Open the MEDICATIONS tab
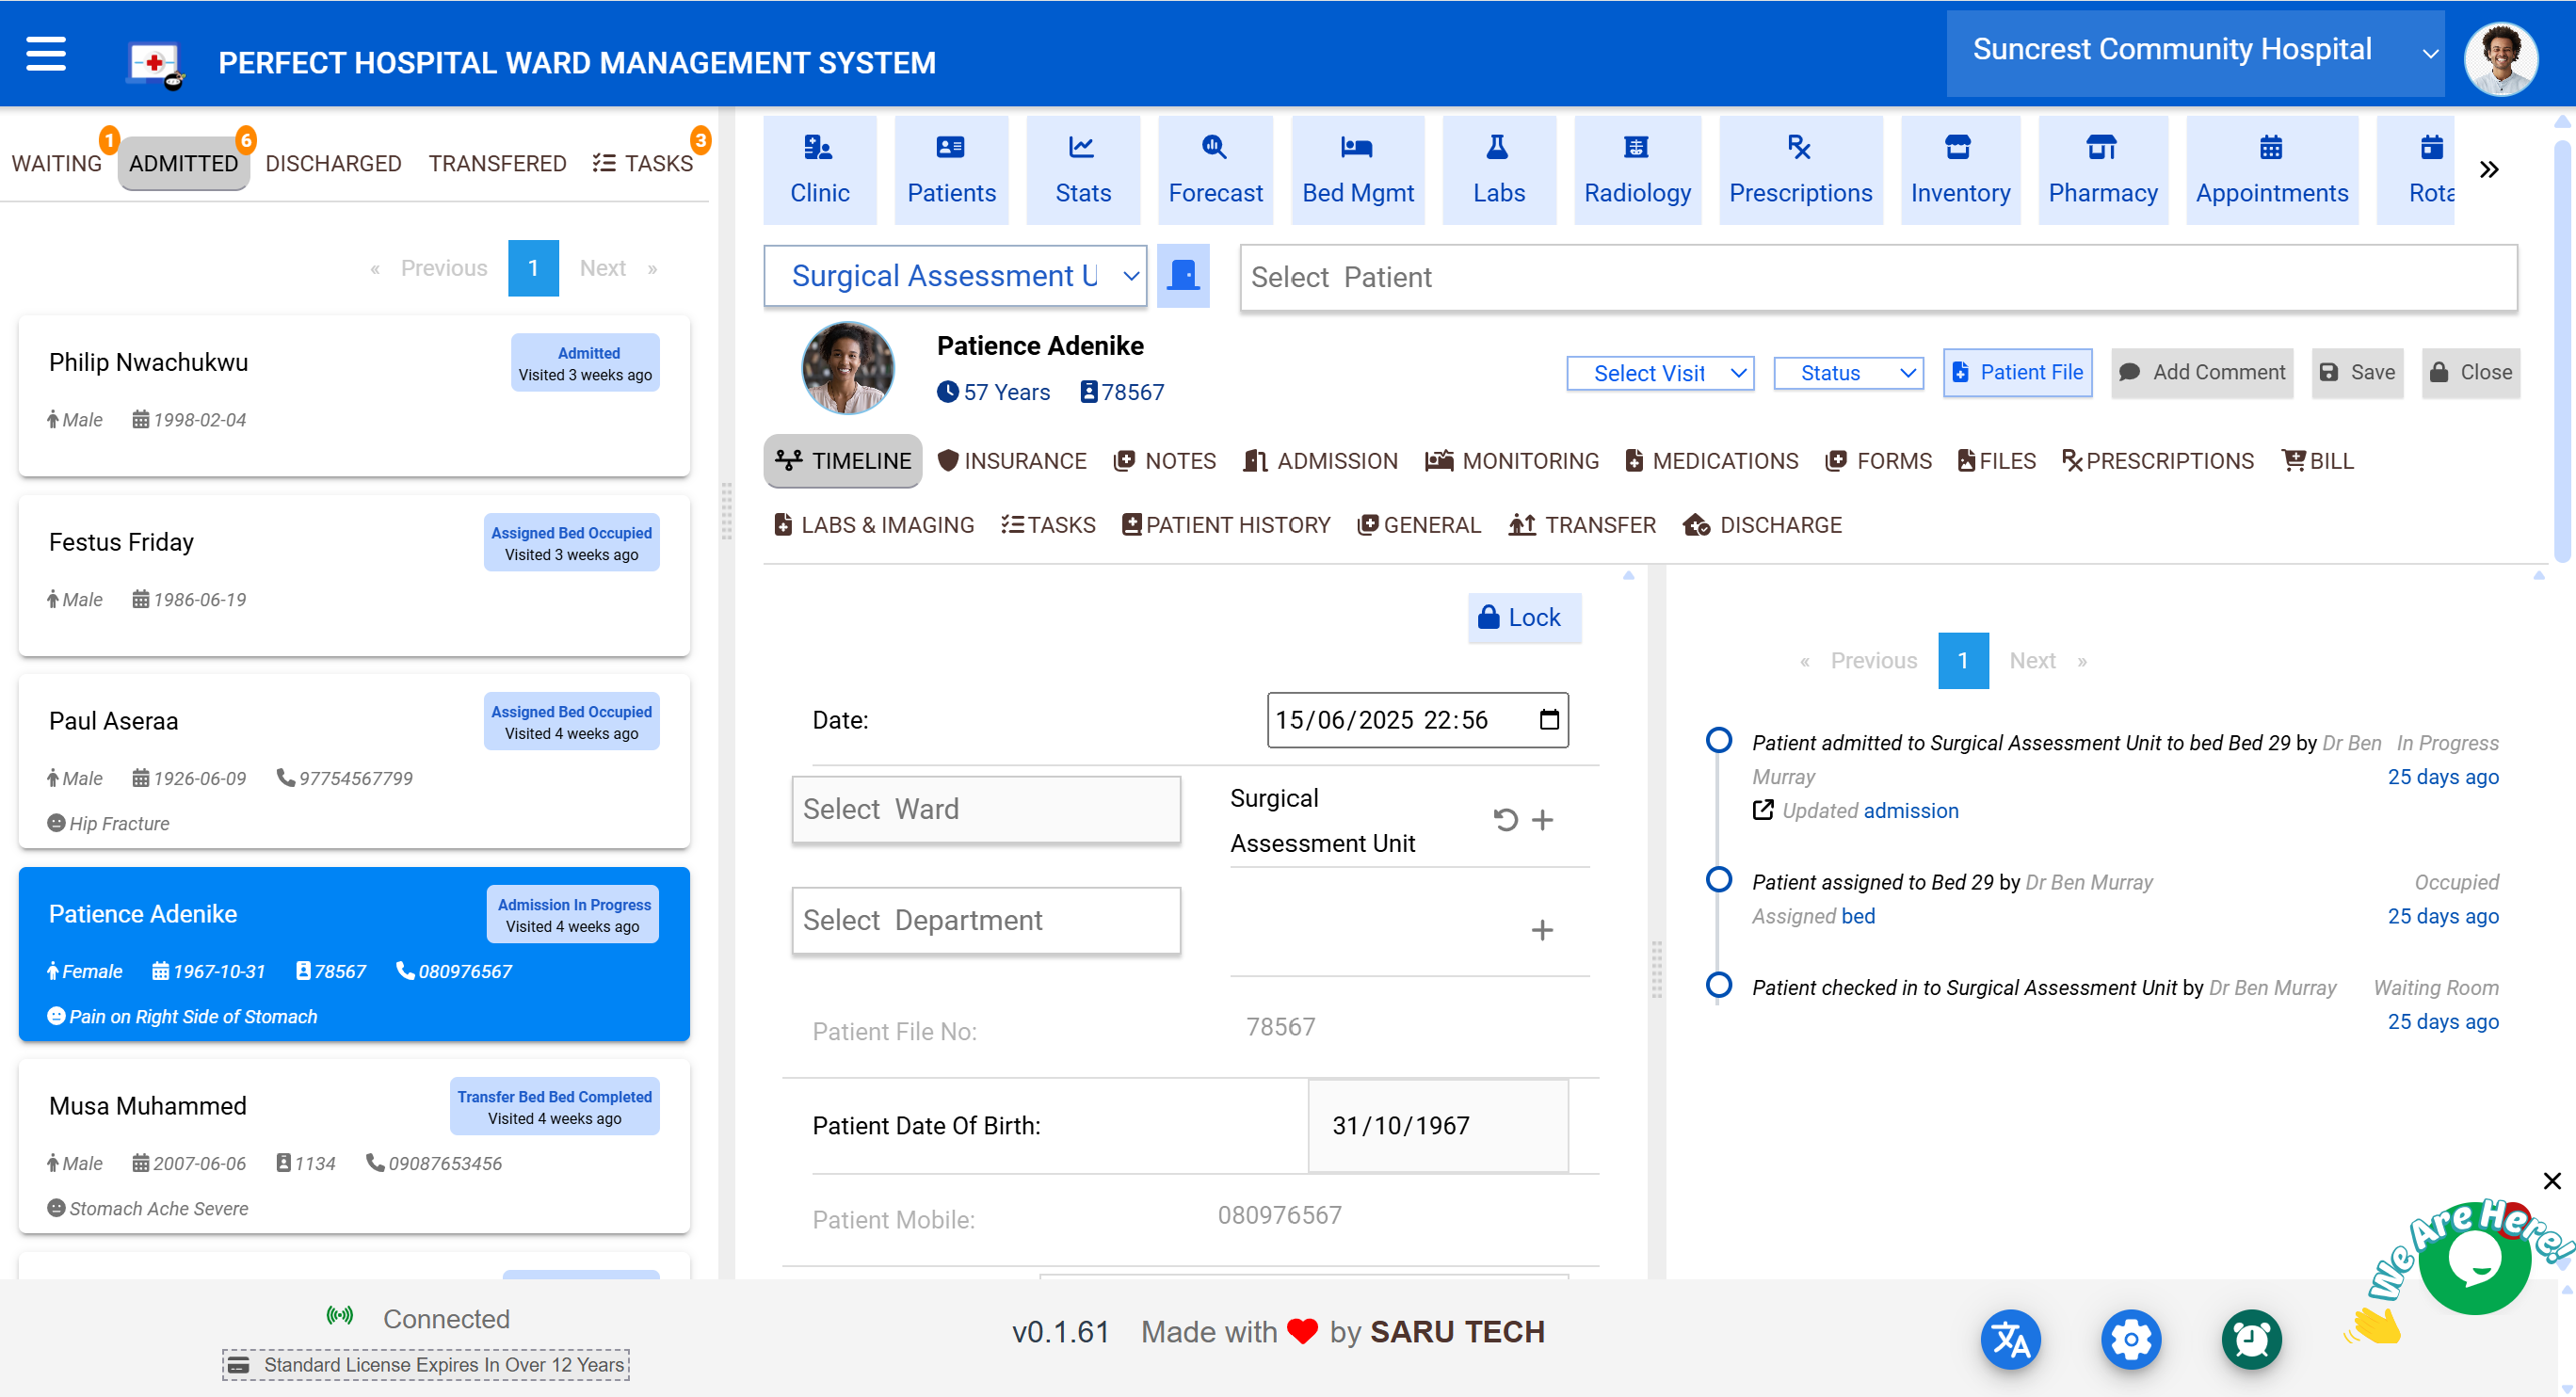This screenshot has height=1397, width=2576. (x=1712, y=461)
